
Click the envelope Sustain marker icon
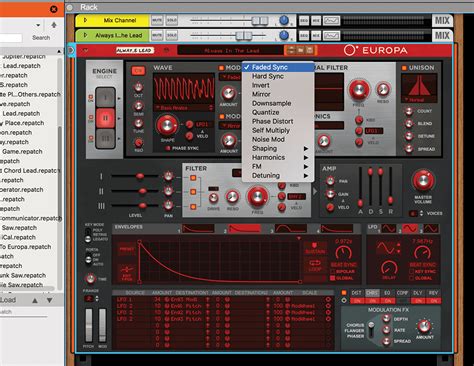coord(315,249)
